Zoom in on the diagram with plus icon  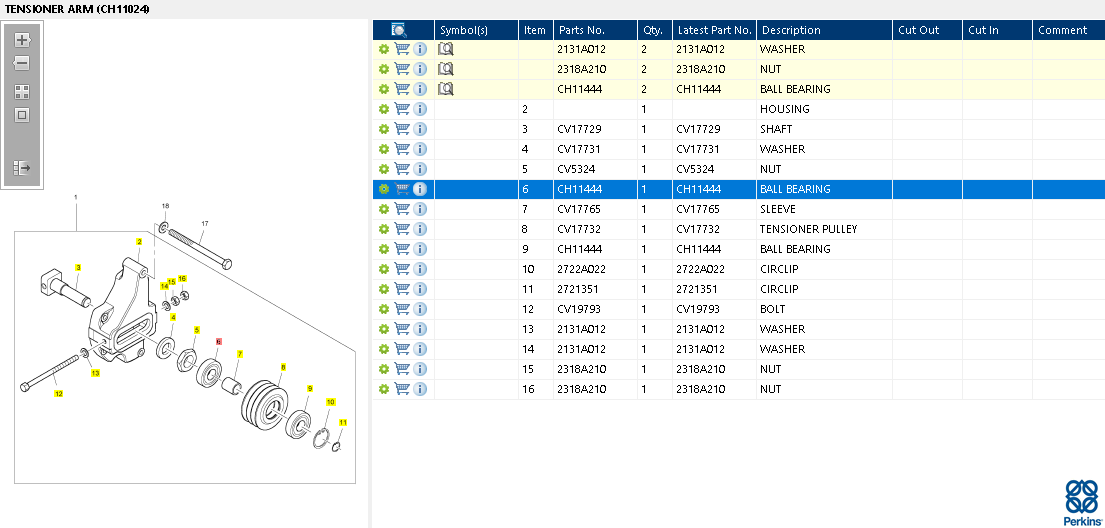(22, 40)
